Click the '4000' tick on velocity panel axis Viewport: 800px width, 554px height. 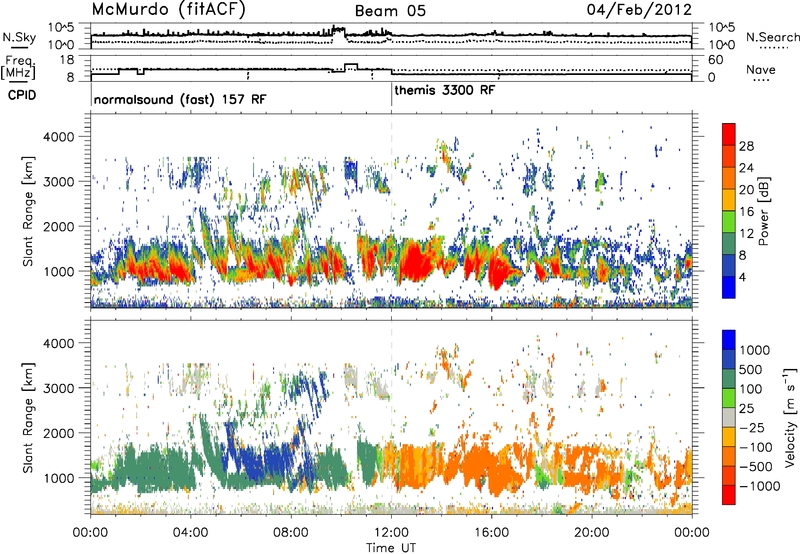click(60, 343)
